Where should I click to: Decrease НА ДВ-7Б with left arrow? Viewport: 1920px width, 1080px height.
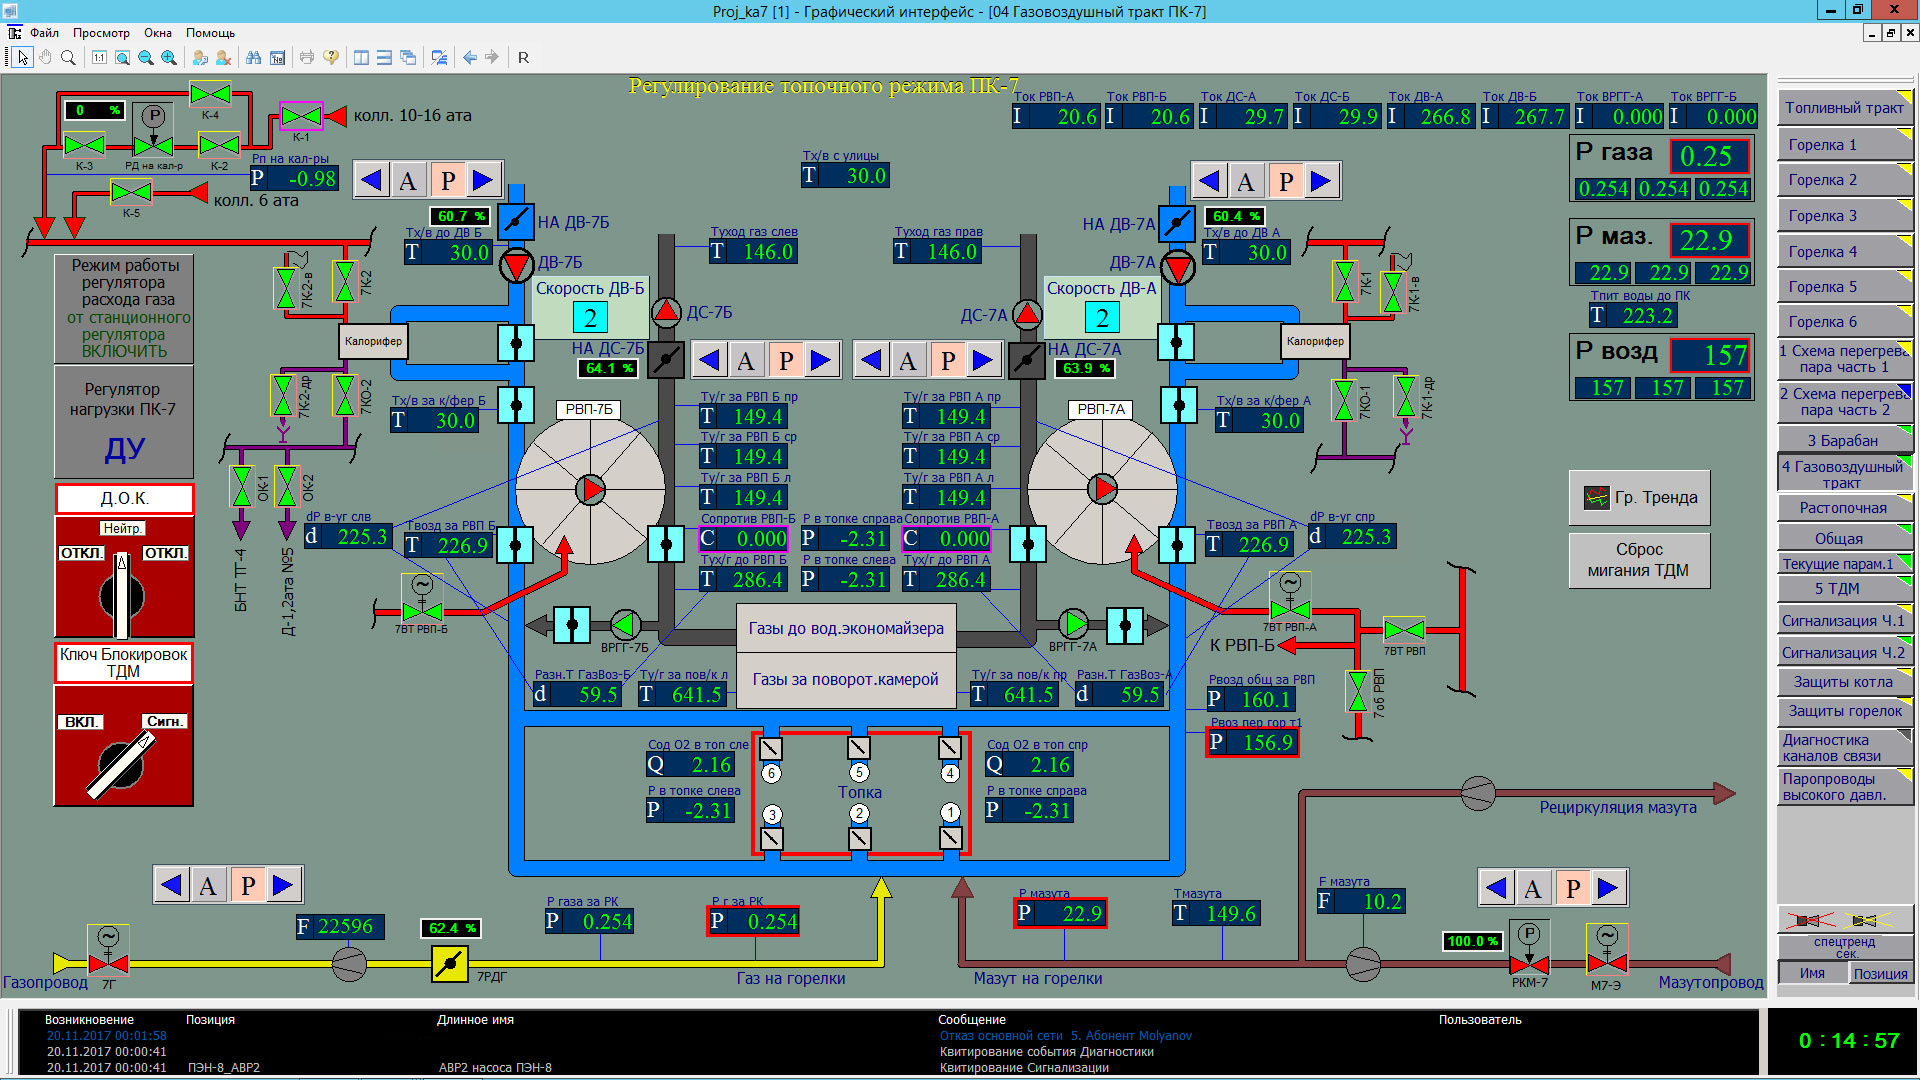point(371,181)
